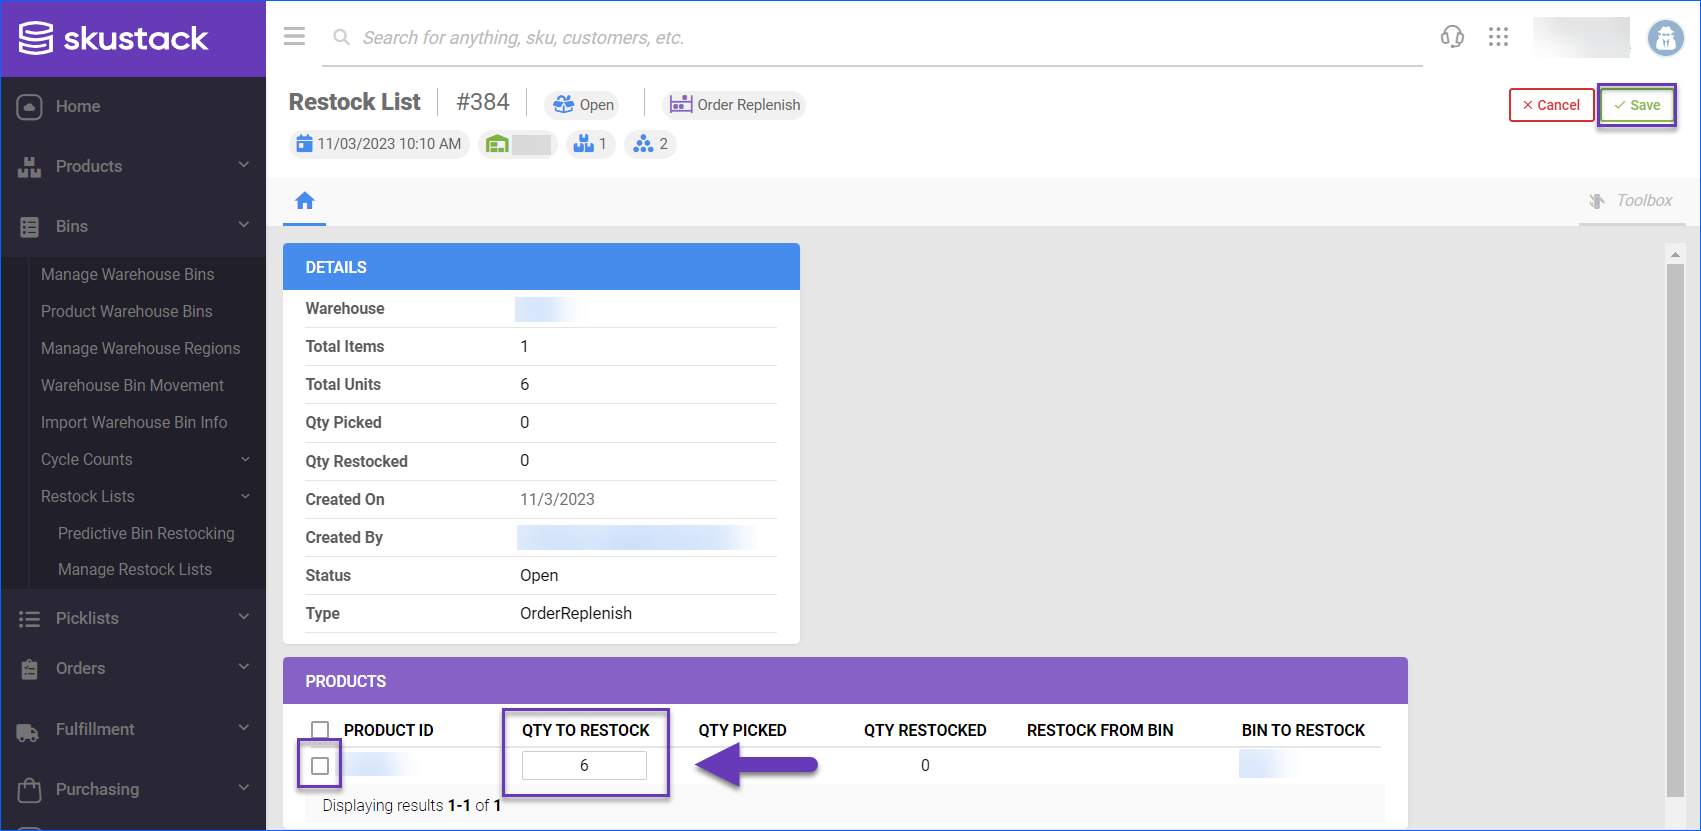Tick the first product row checkbox

(320, 766)
